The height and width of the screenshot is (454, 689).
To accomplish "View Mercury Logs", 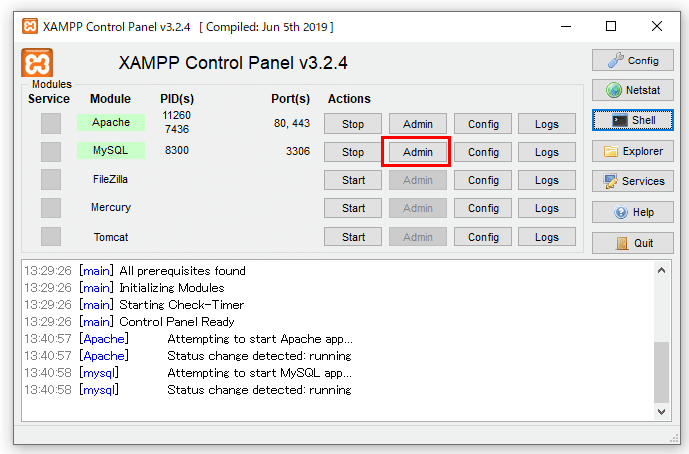I will pyautogui.click(x=547, y=208).
